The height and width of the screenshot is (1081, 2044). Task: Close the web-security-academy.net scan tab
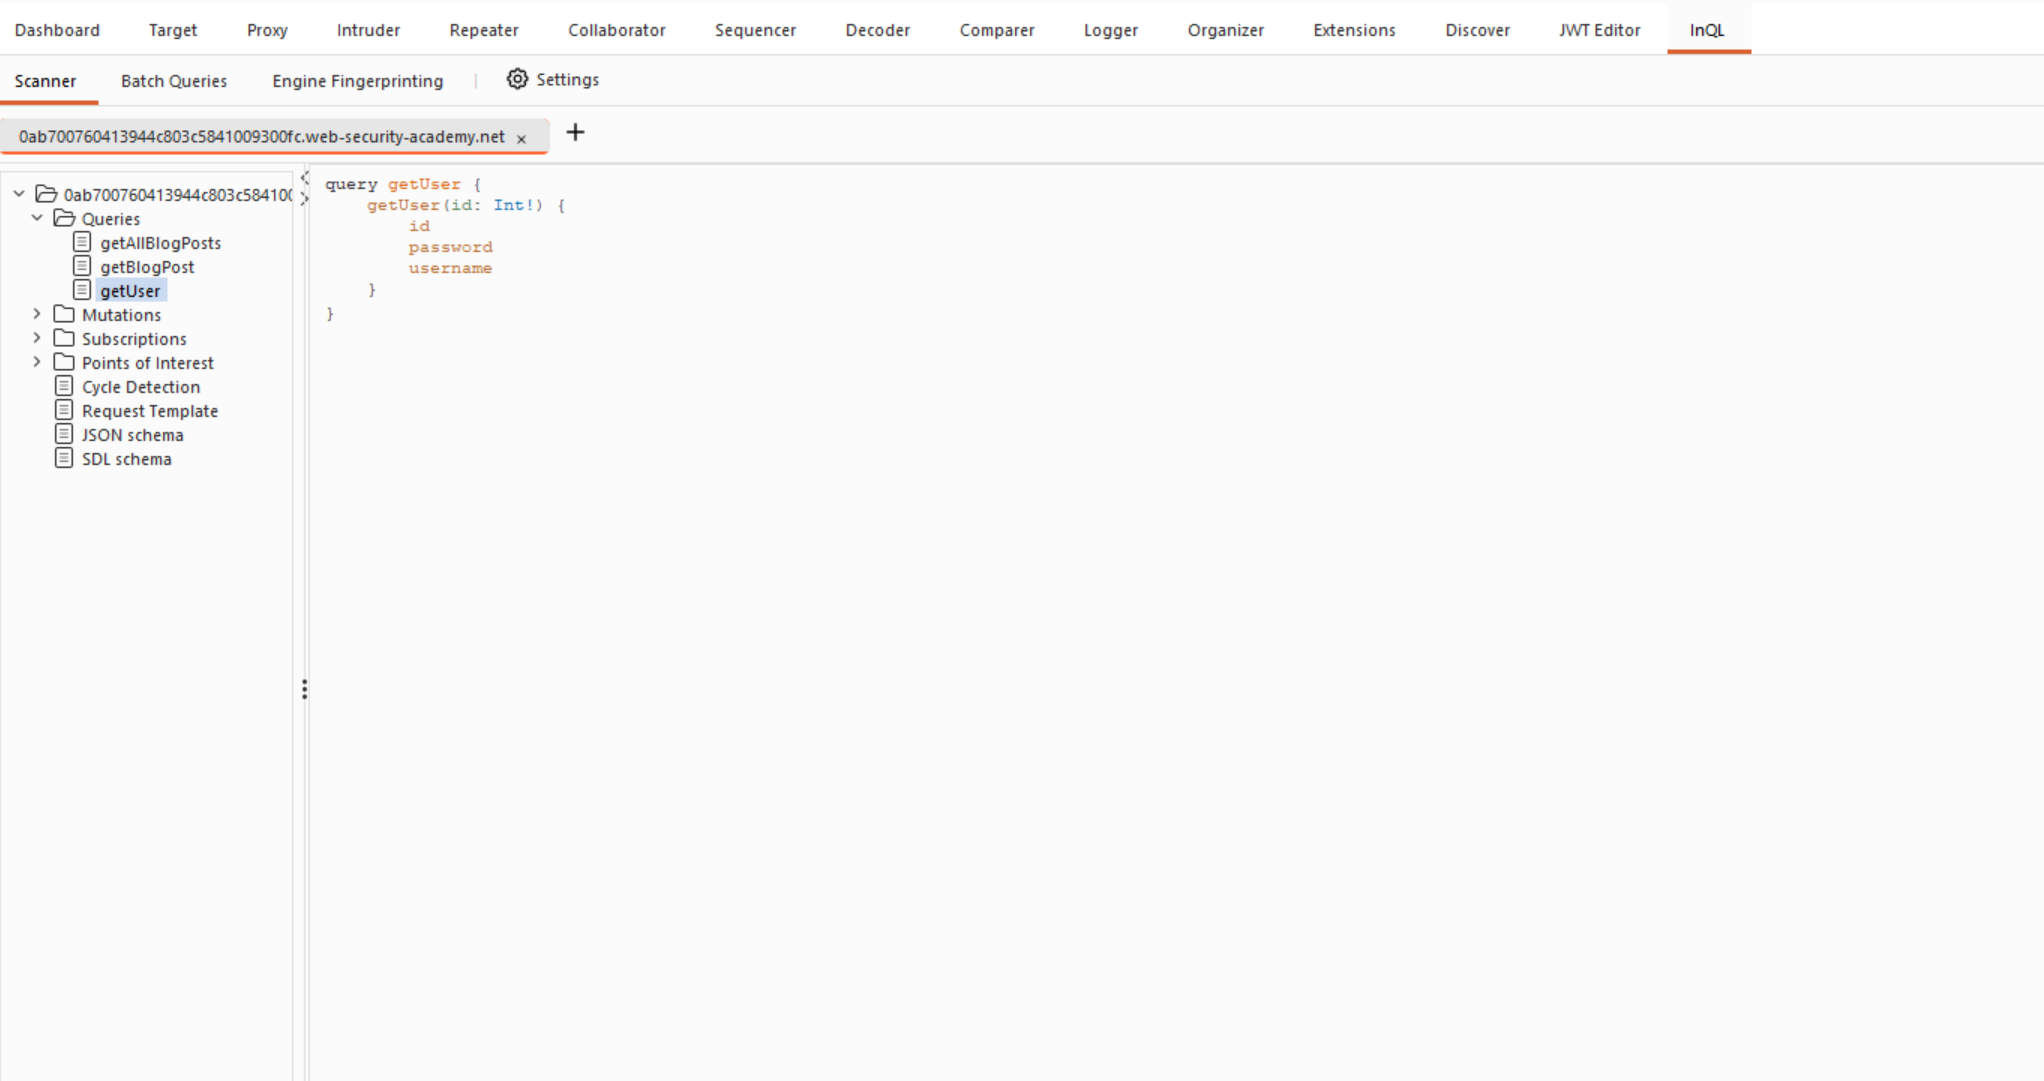coord(521,139)
